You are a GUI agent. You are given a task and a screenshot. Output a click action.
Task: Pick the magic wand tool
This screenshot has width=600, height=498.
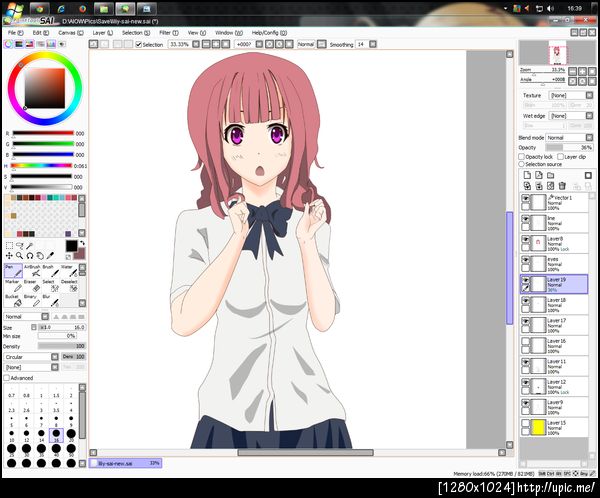[29, 245]
